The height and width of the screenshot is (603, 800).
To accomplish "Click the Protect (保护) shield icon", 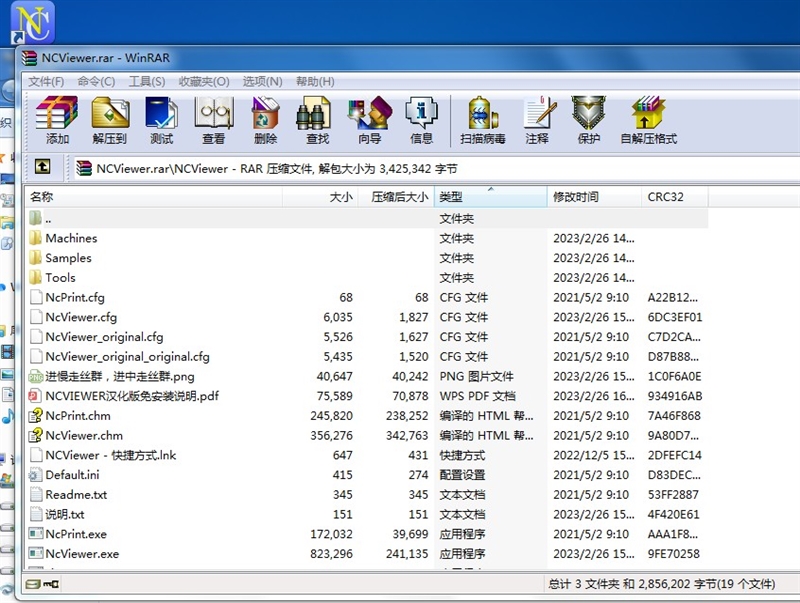I will coord(588,120).
